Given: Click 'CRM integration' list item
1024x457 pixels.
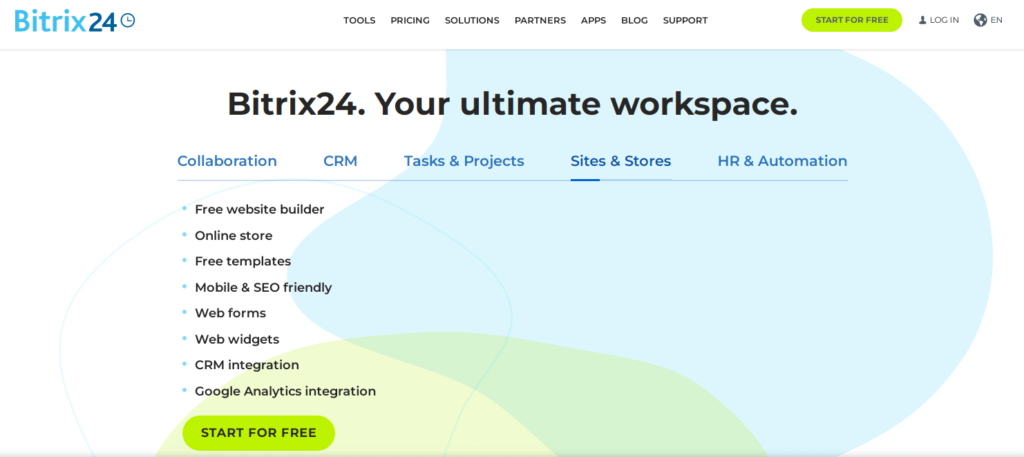Looking at the screenshot, I should 247,365.
